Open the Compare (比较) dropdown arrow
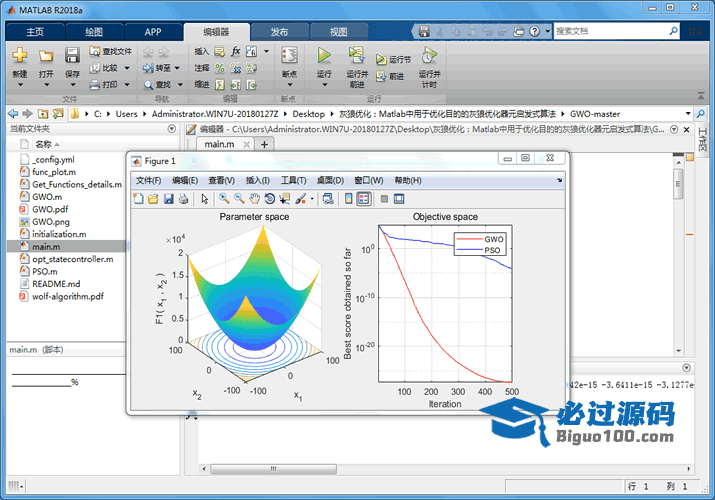 [125, 68]
